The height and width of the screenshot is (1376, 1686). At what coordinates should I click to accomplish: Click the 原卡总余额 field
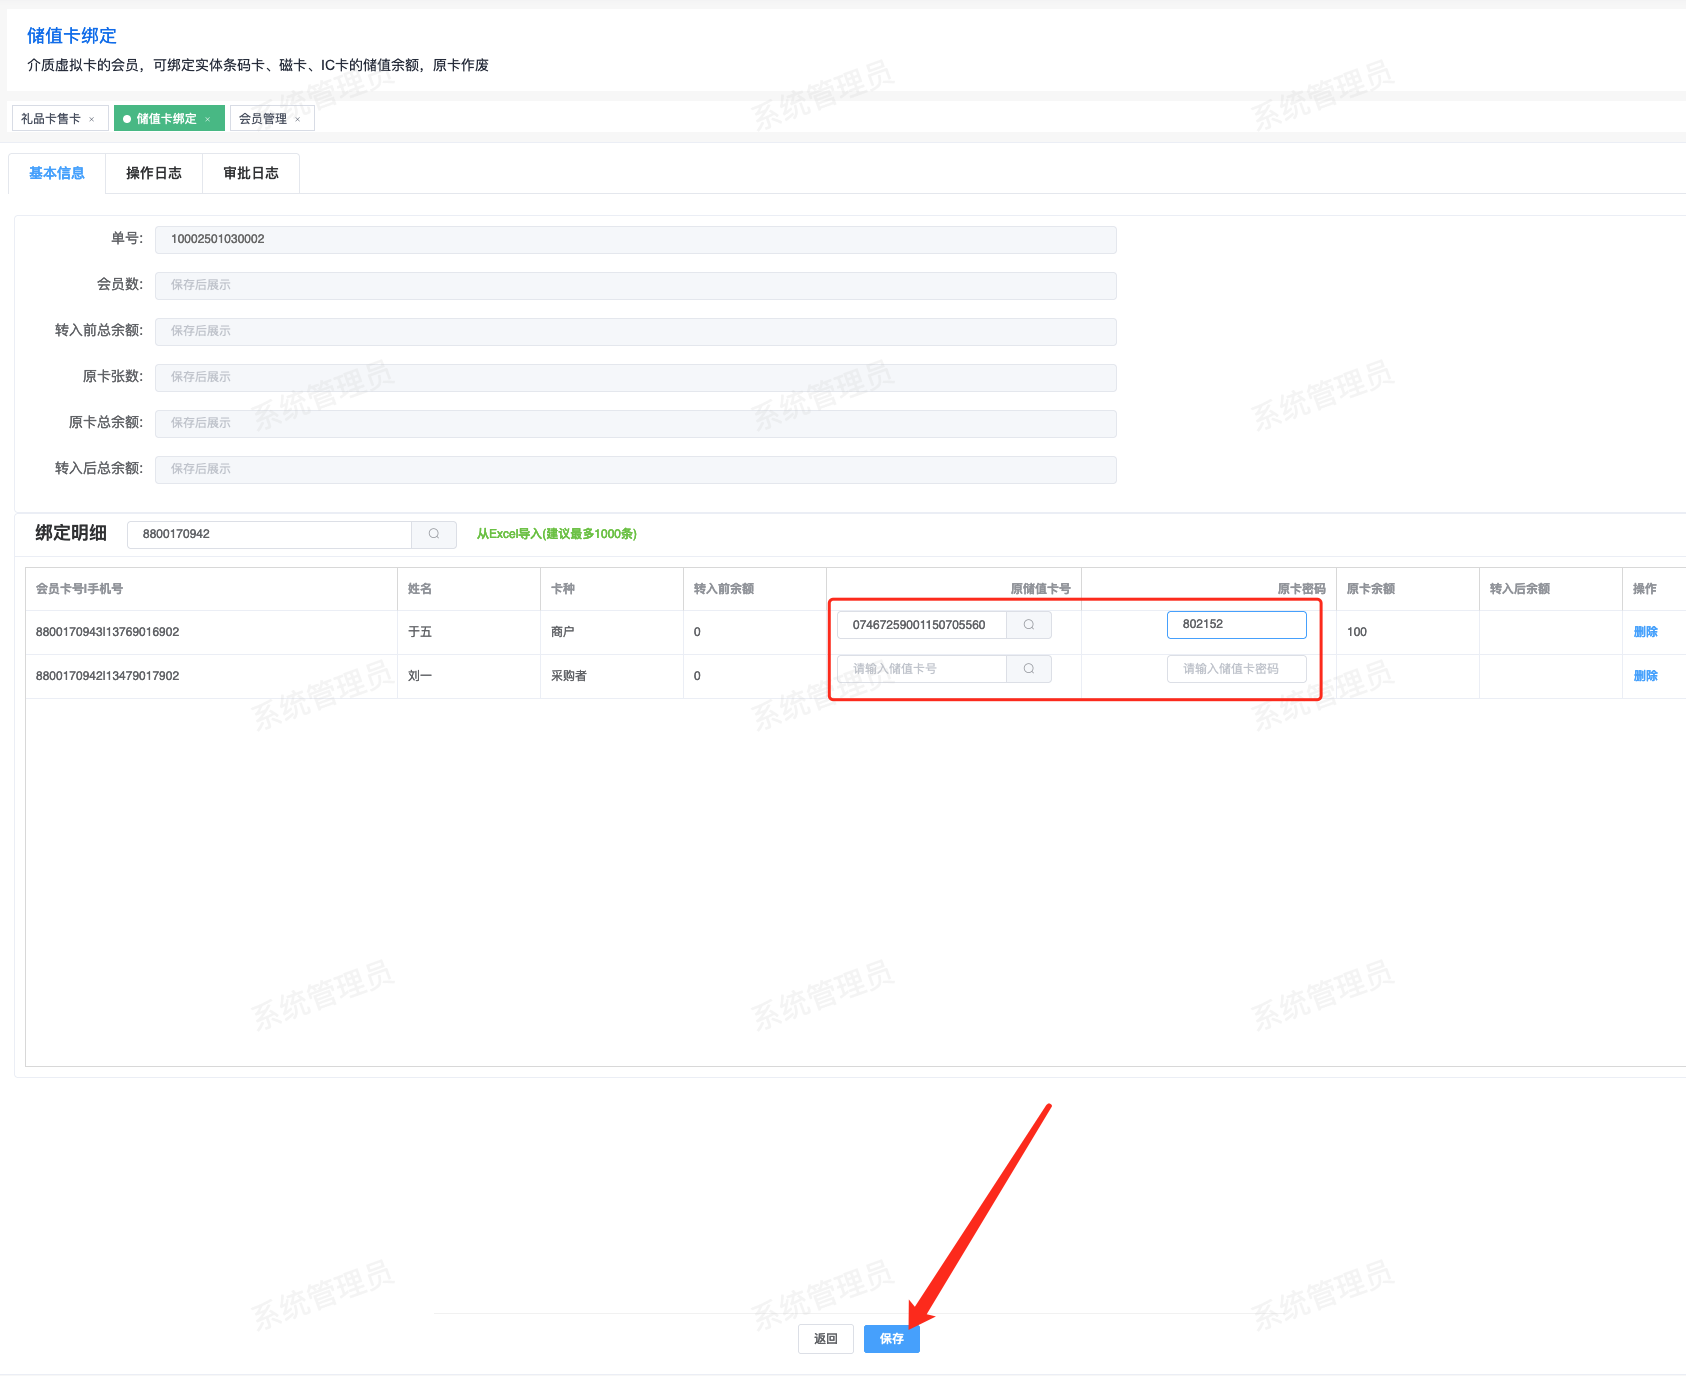pos(636,424)
